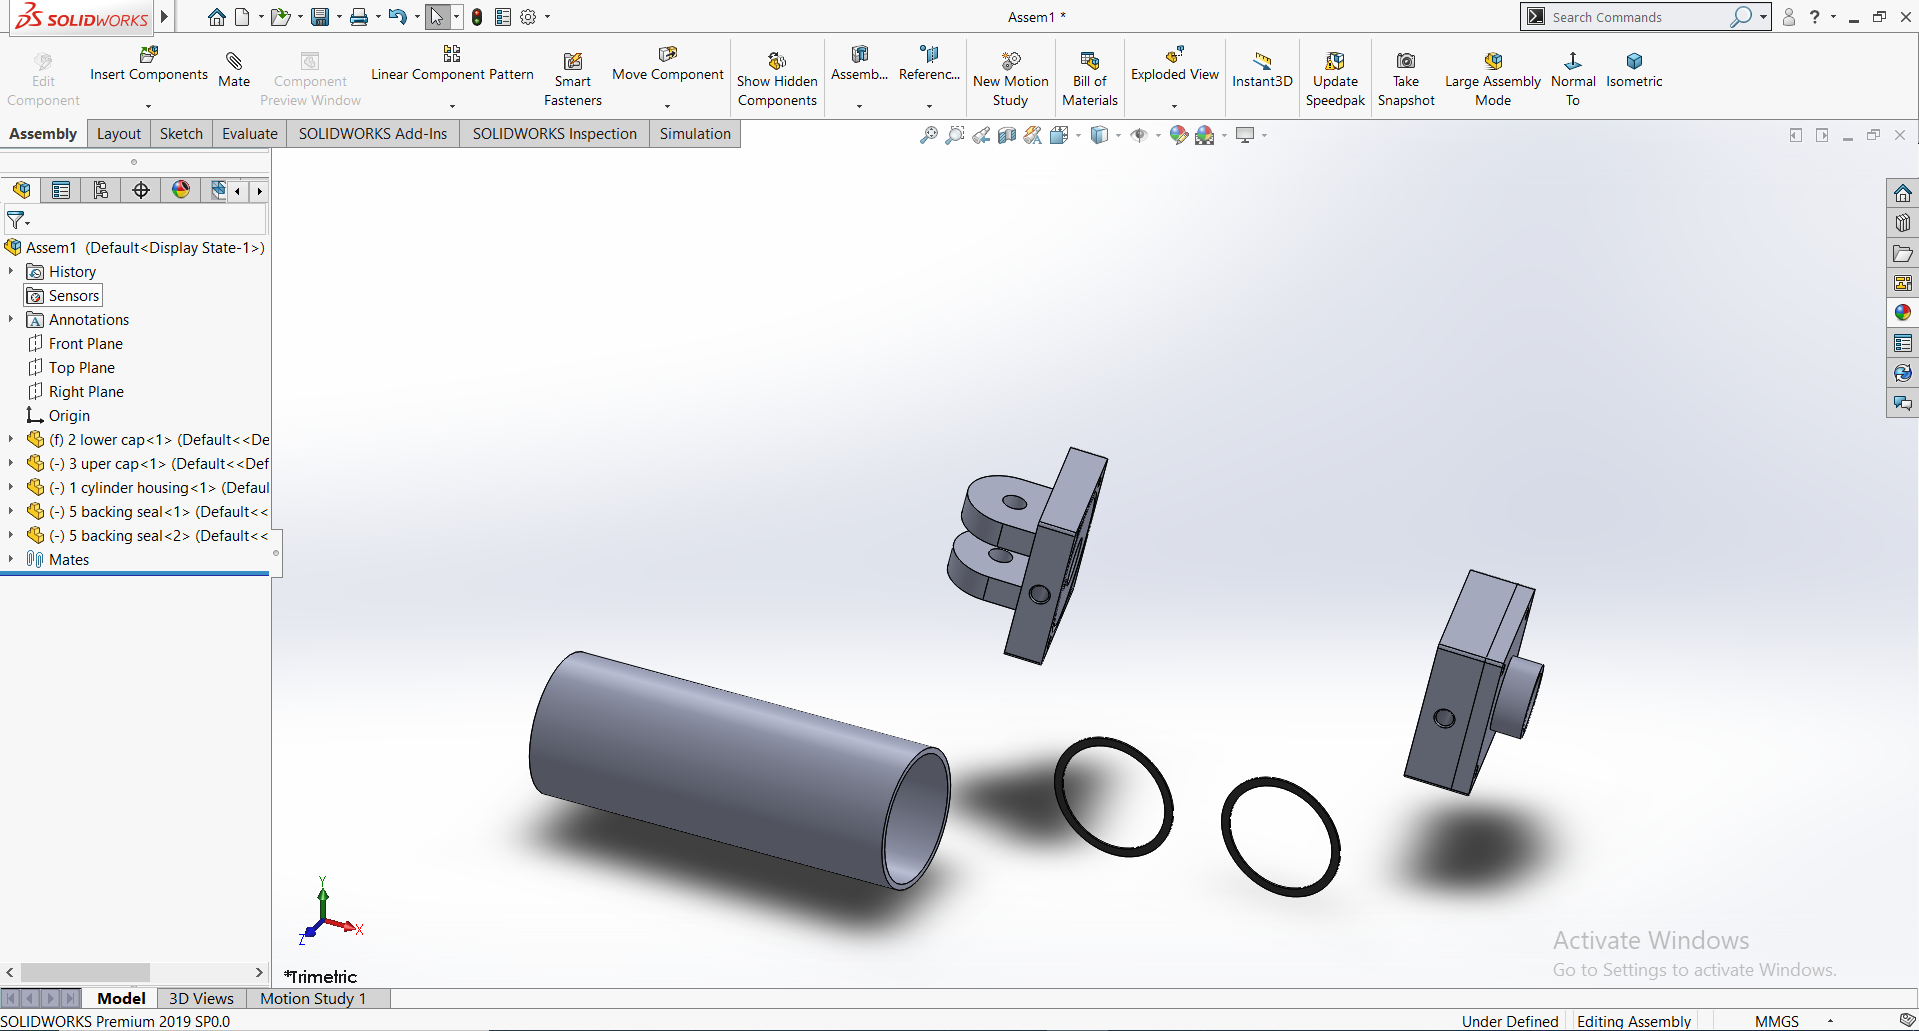Image resolution: width=1919 pixels, height=1031 pixels.
Task: Click Update Speedpak
Action: [1335, 80]
